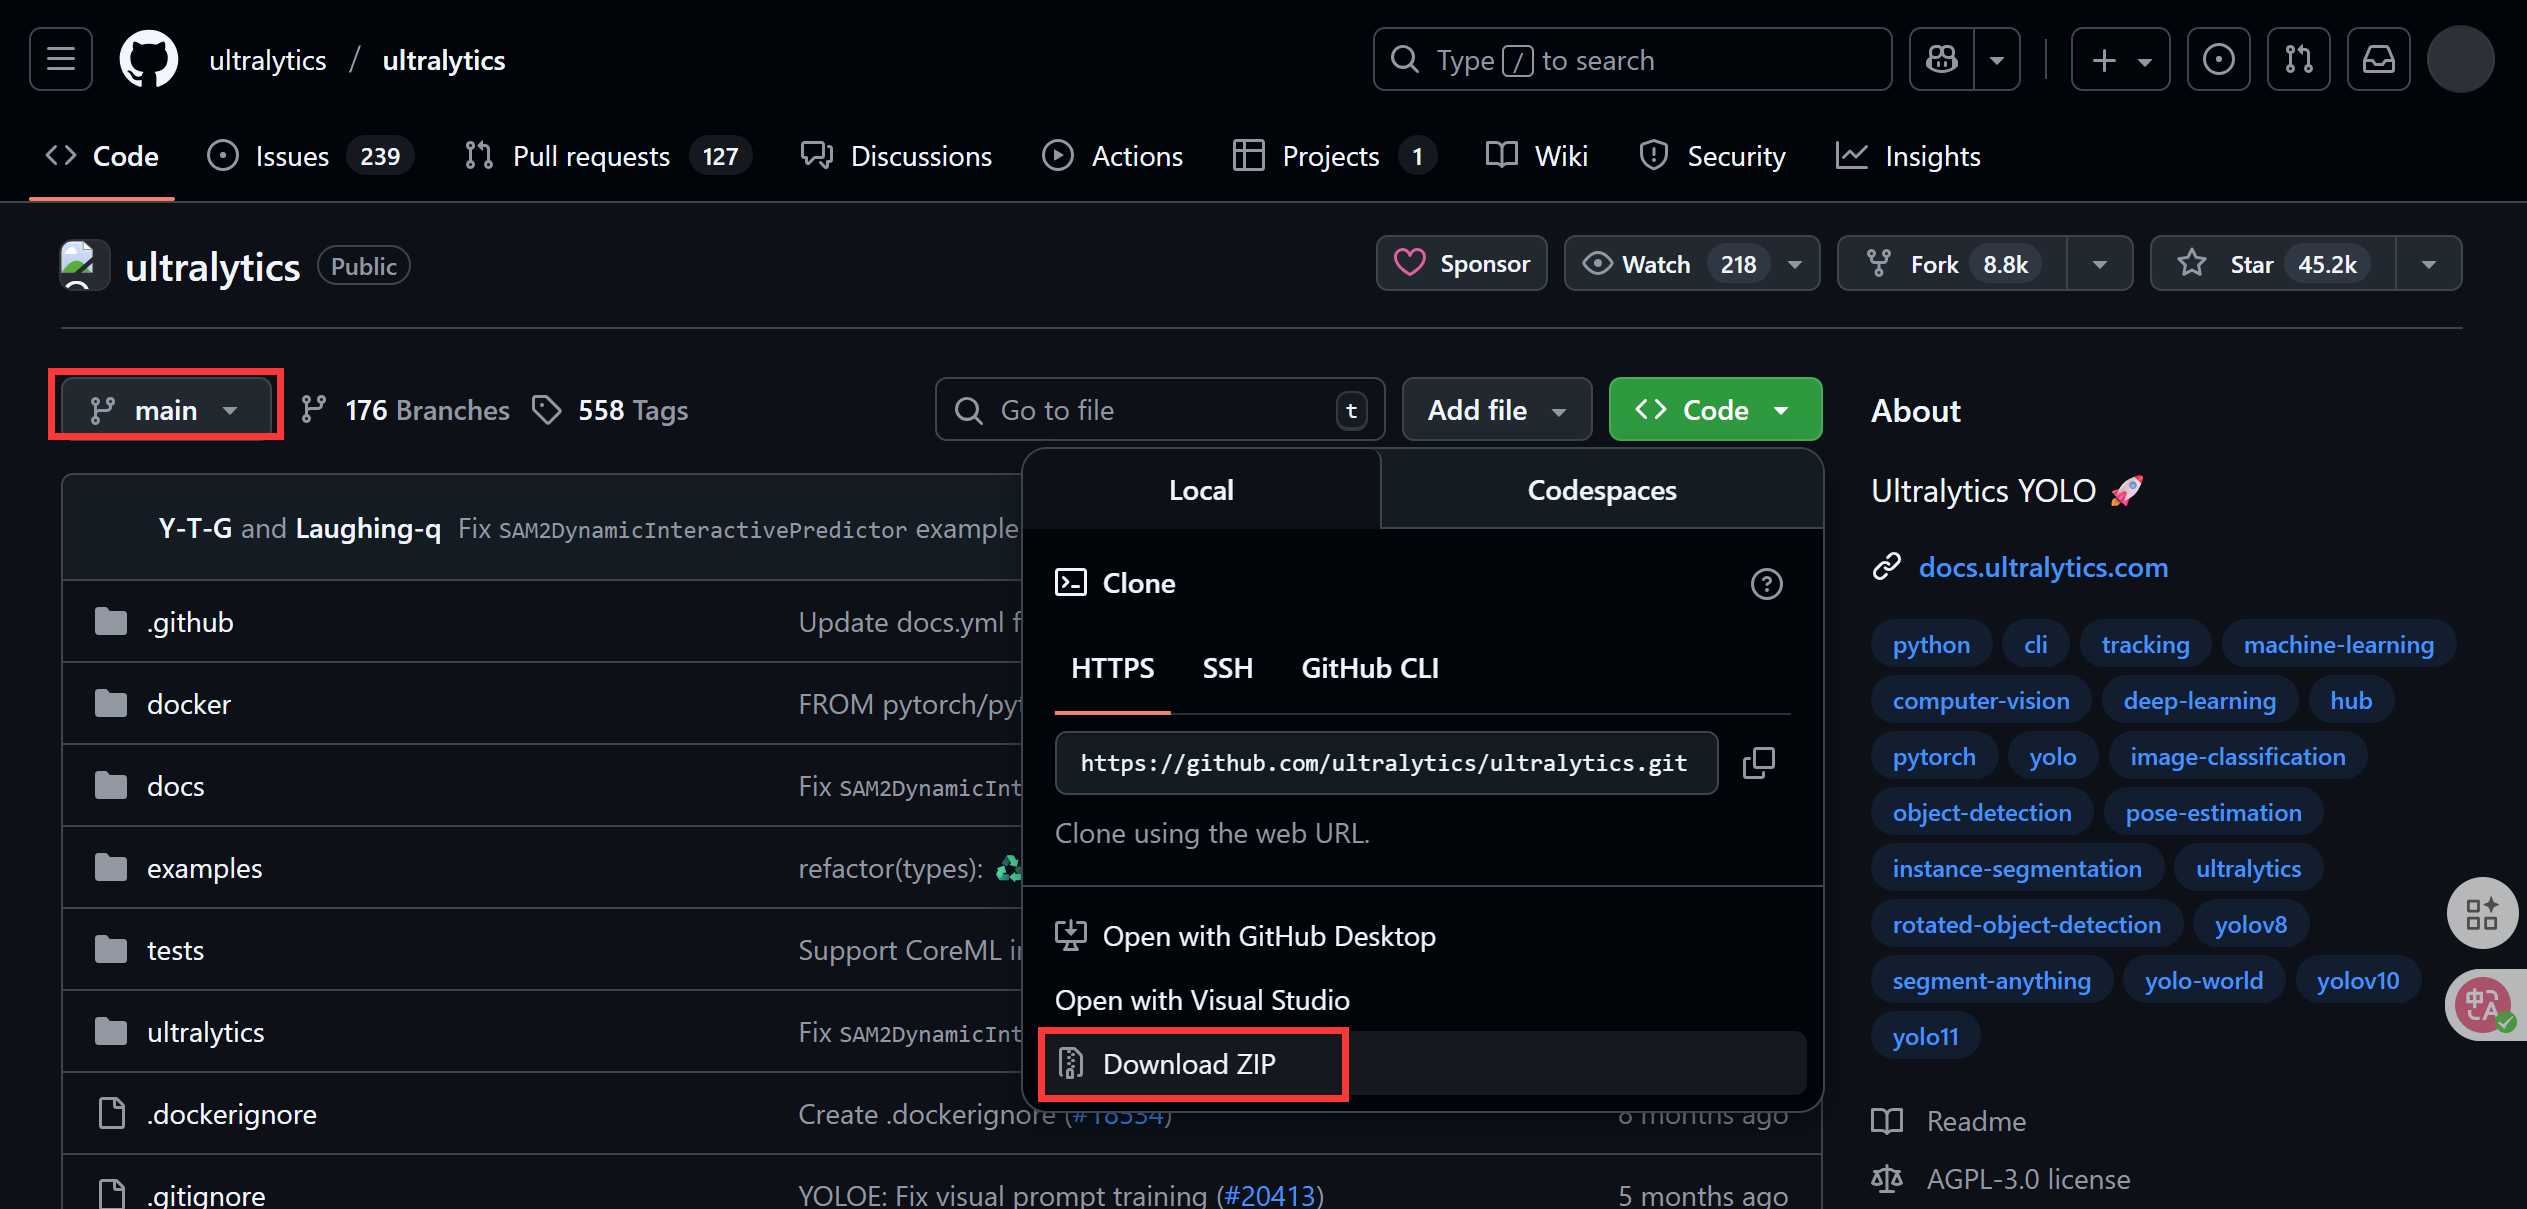The height and width of the screenshot is (1209, 2527).
Task: Focus the Go to file search box
Action: pyautogui.click(x=1160, y=410)
